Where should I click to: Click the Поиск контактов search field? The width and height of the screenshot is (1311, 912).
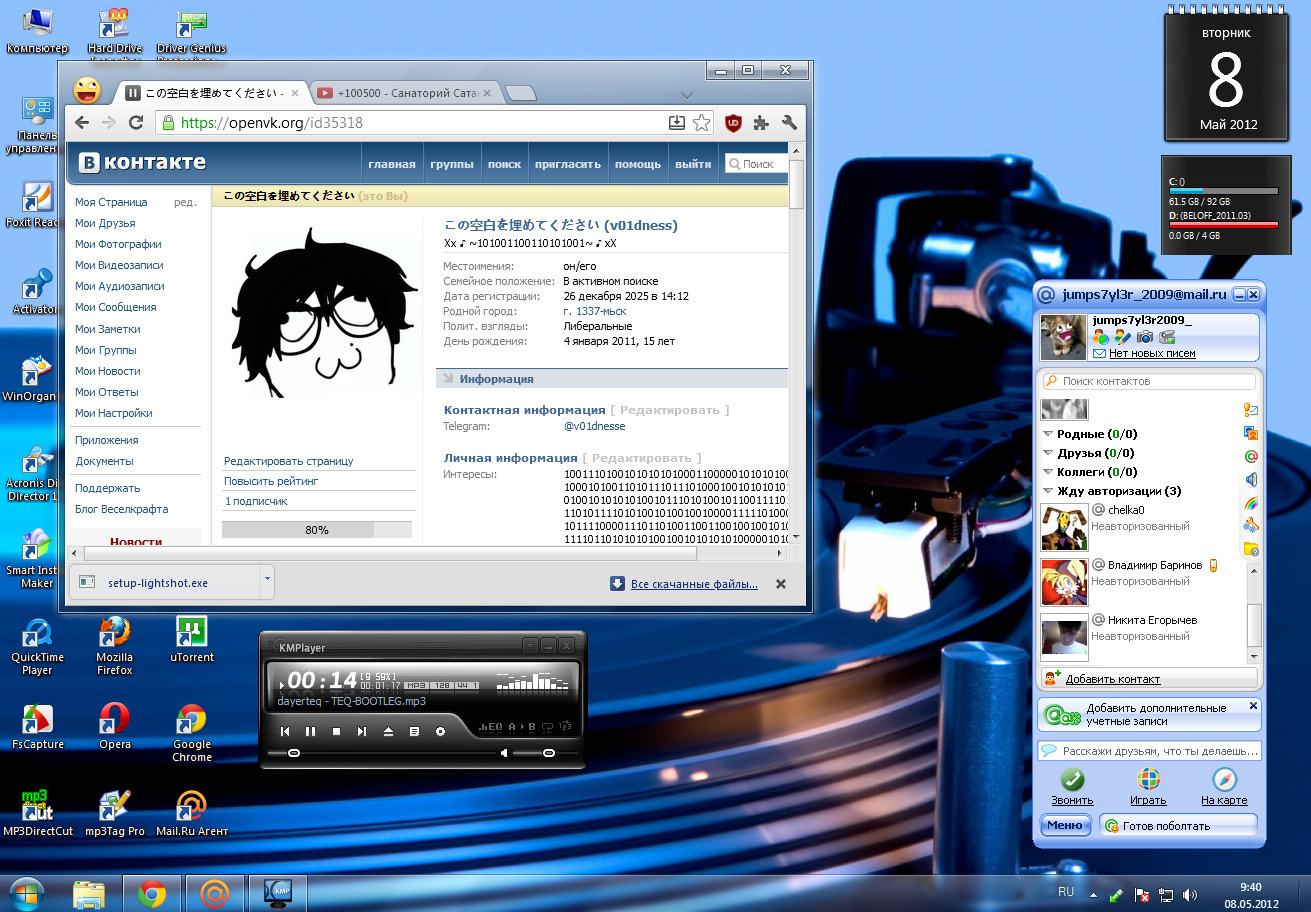click(1149, 381)
